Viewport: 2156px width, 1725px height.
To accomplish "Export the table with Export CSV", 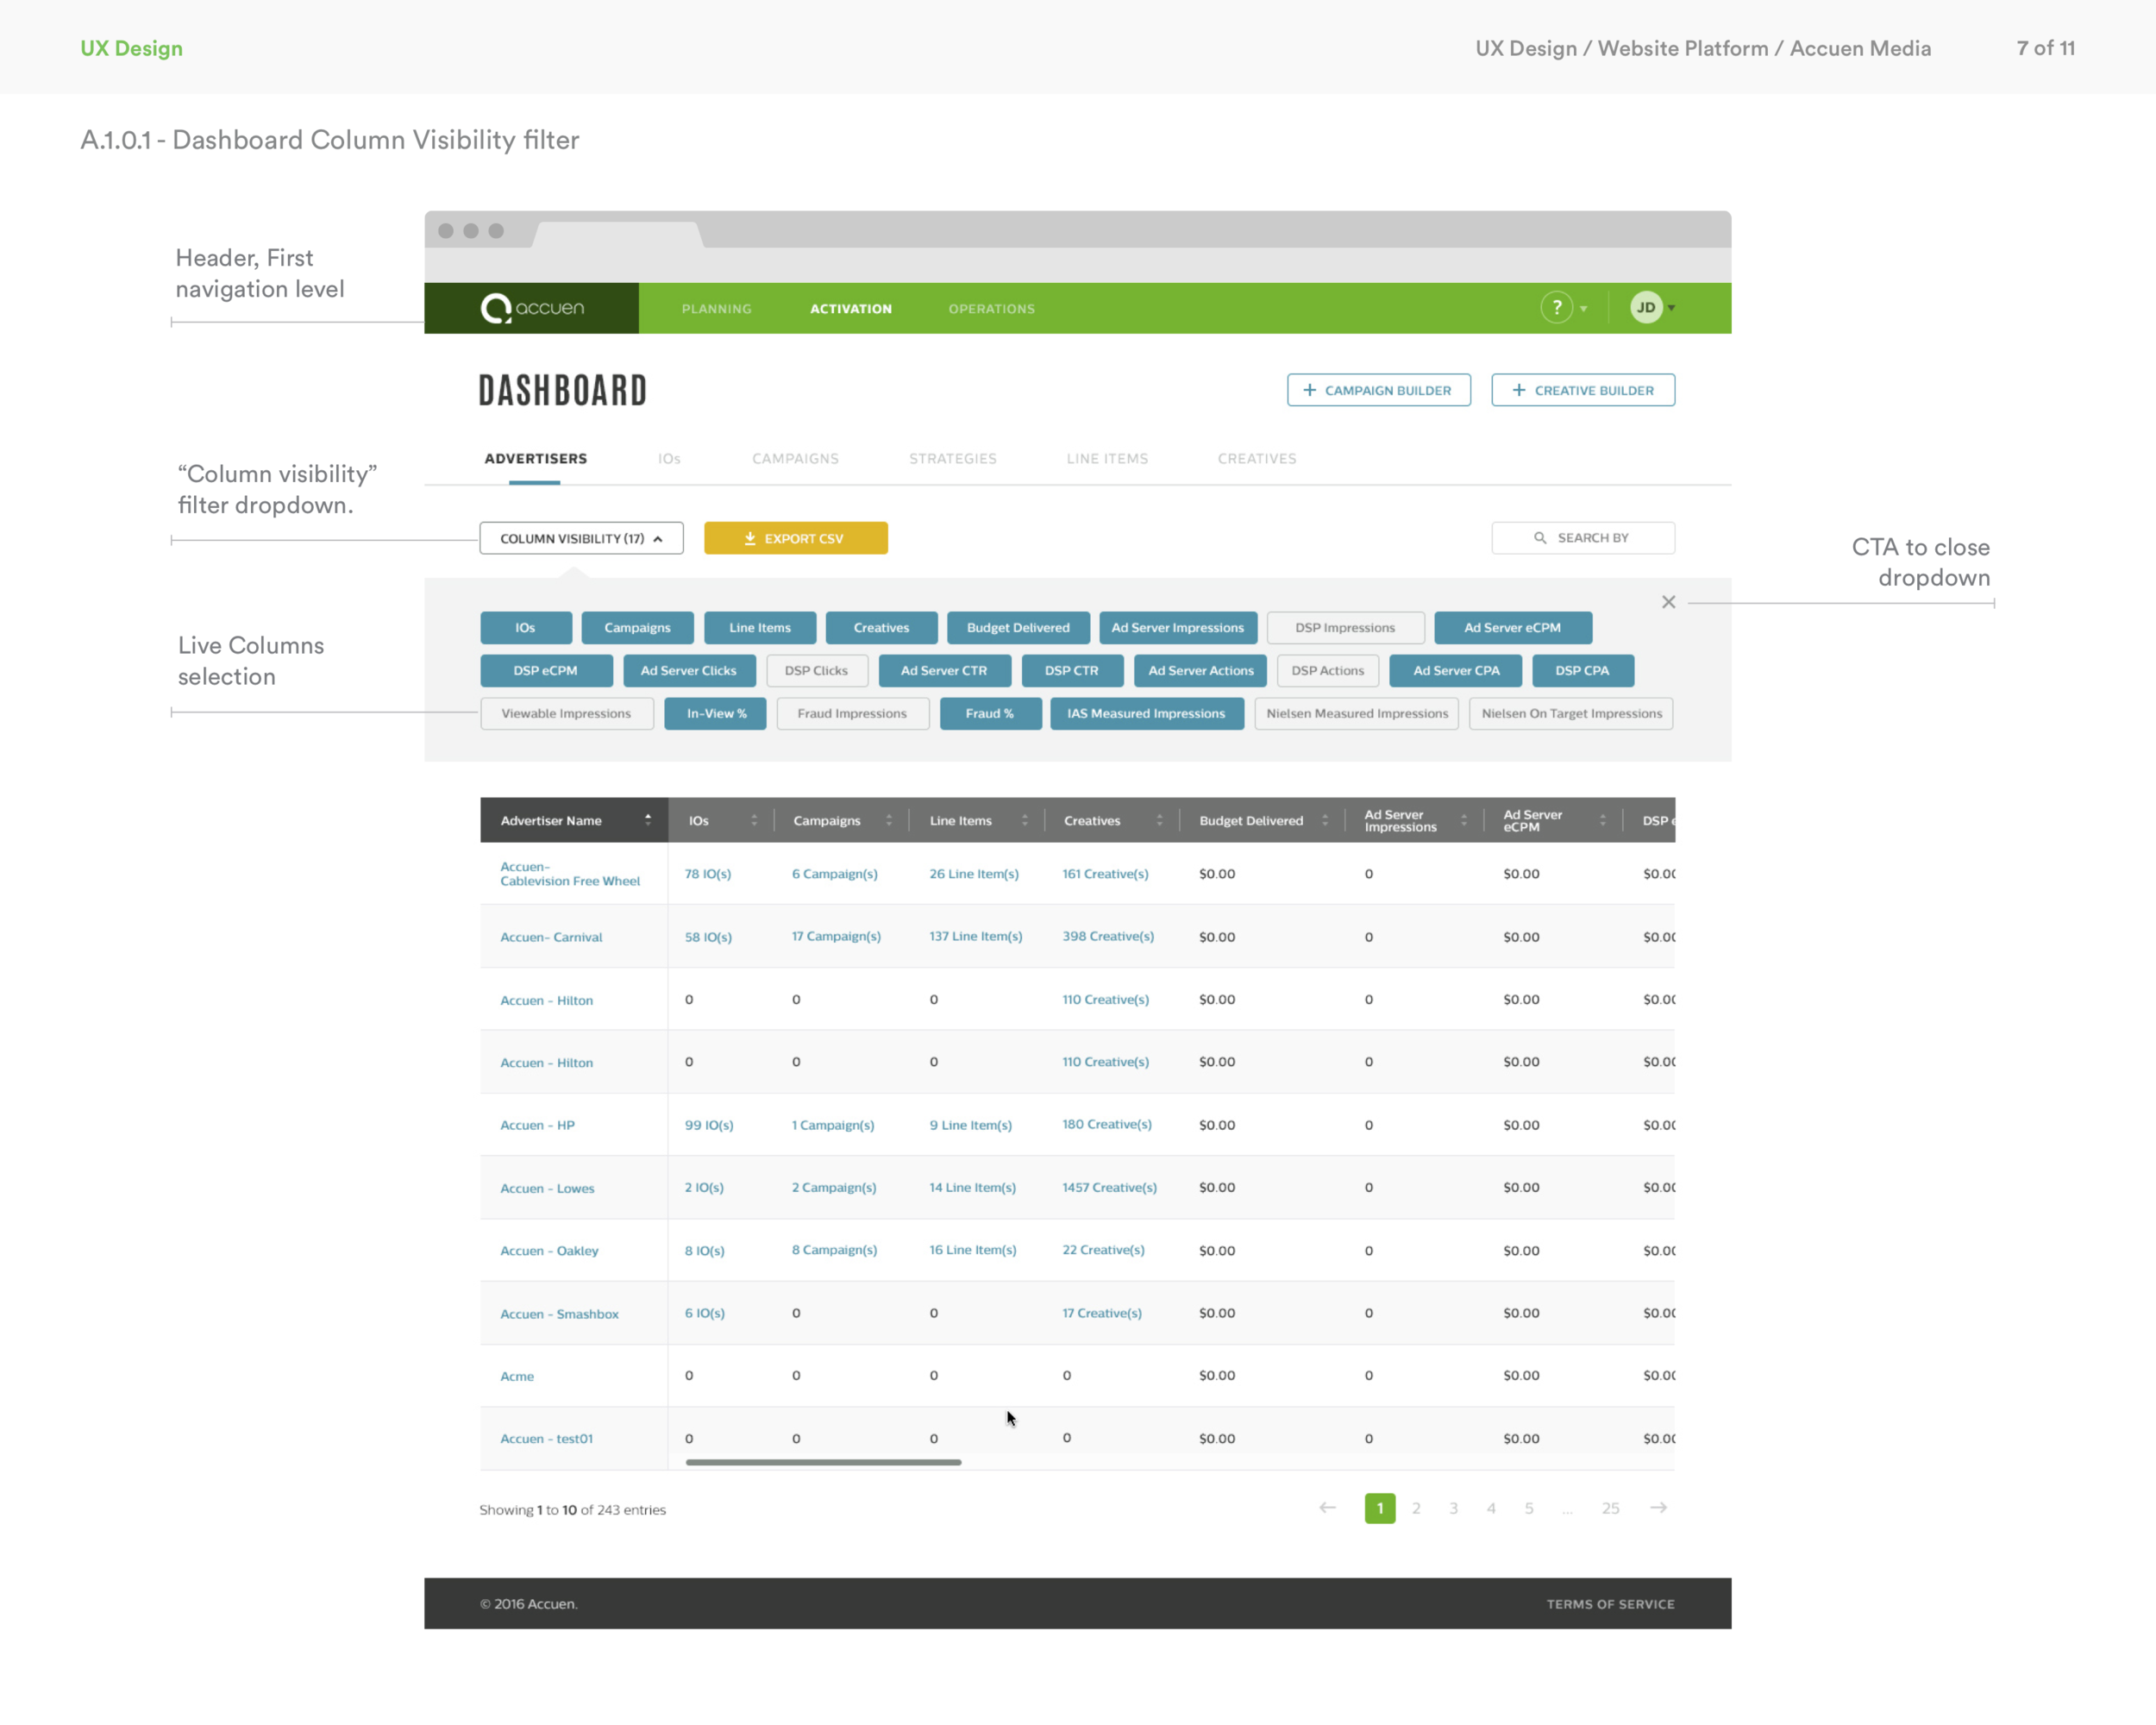I will (x=795, y=538).
